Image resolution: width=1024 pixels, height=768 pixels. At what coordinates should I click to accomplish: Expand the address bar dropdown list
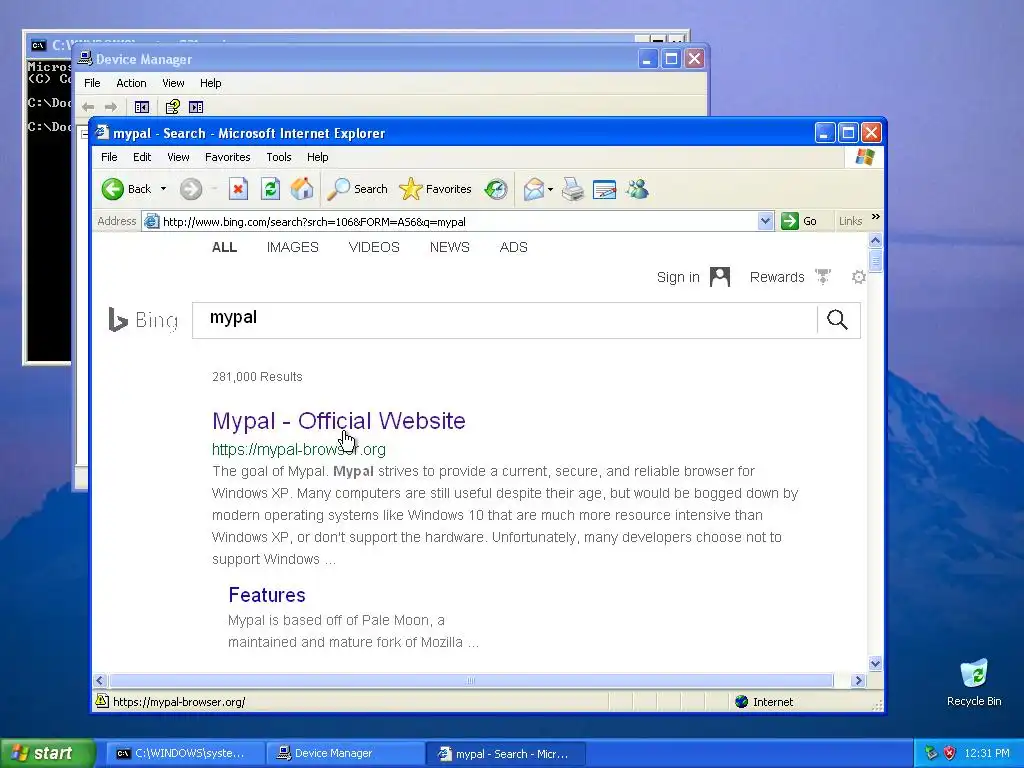765,221
